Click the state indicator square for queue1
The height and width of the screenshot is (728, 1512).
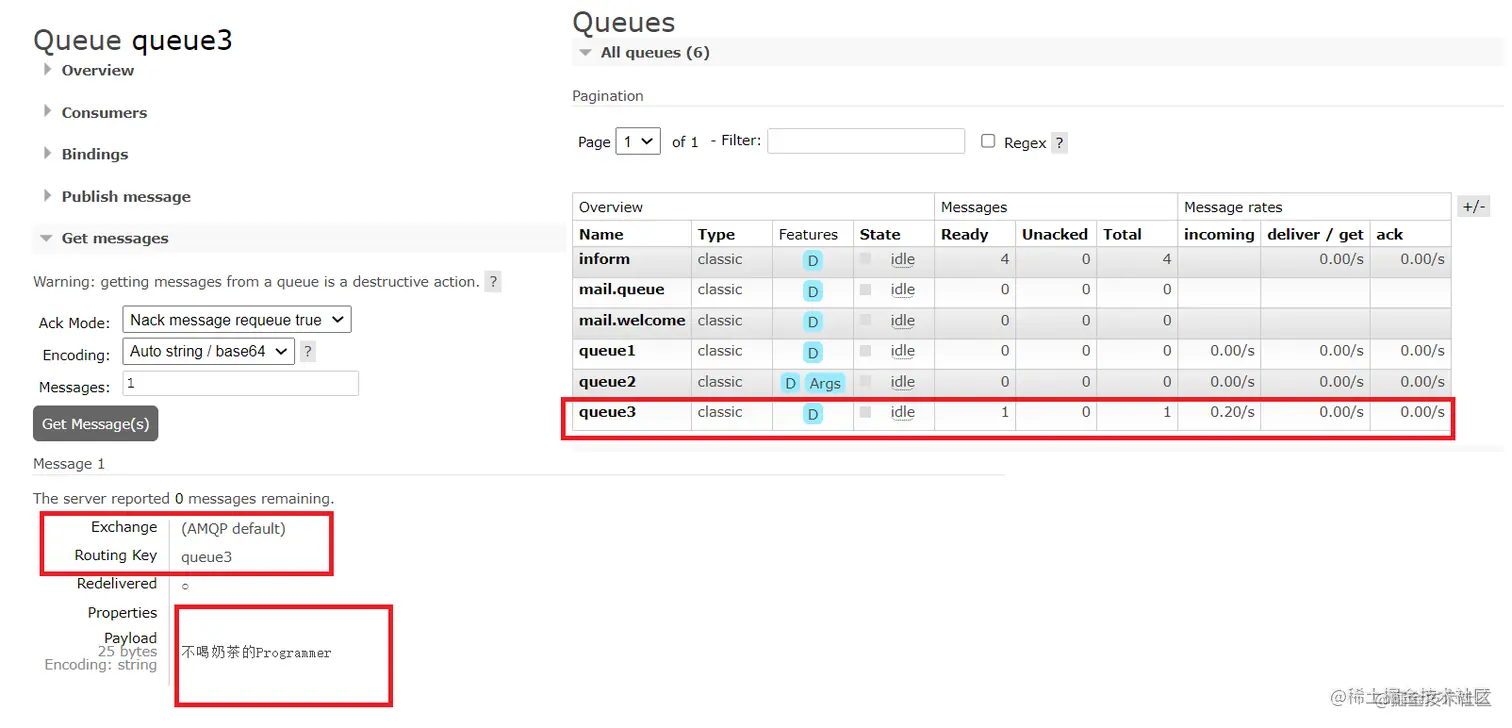pyautogui.click(x=866, y=350)
